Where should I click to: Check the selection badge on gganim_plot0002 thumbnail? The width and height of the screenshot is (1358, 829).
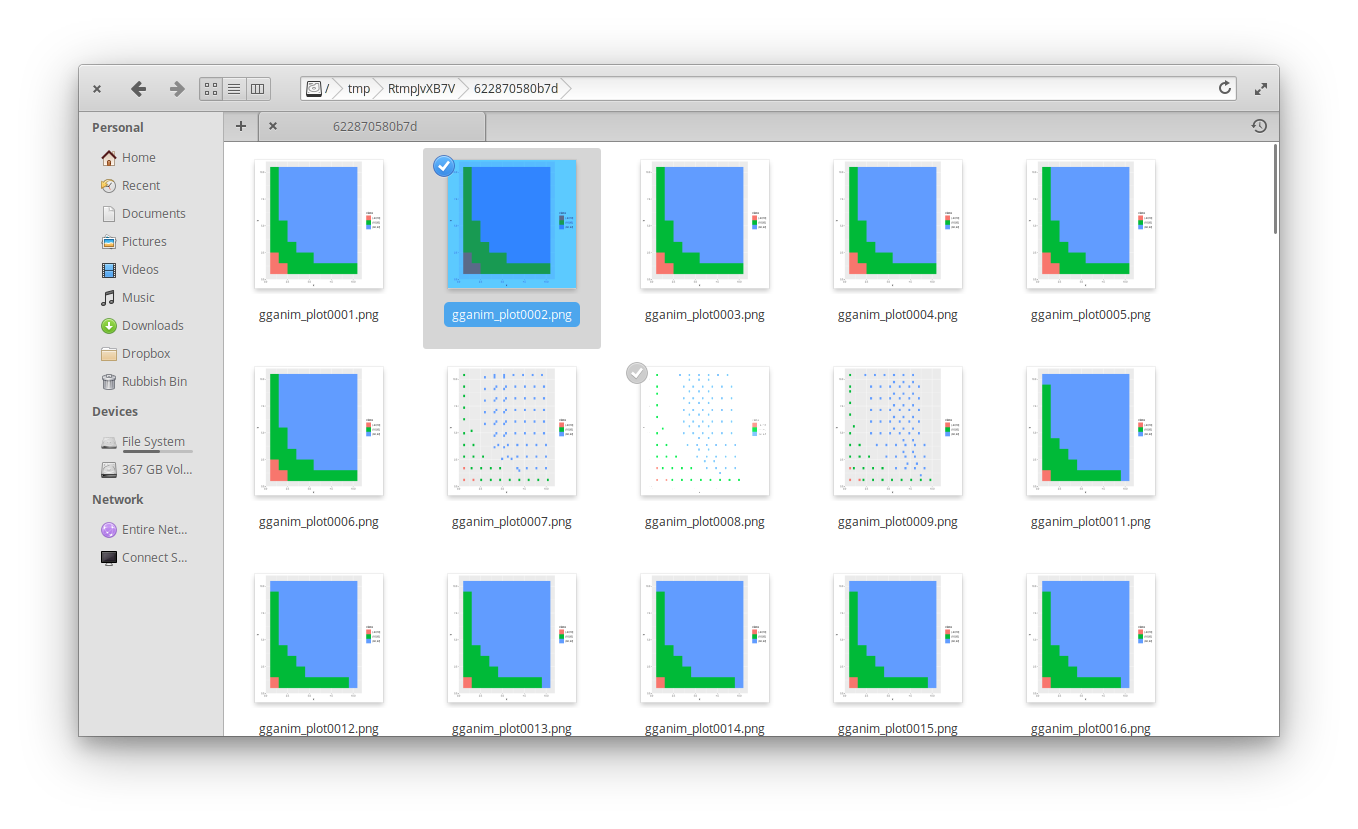click(x=443, y=166)
